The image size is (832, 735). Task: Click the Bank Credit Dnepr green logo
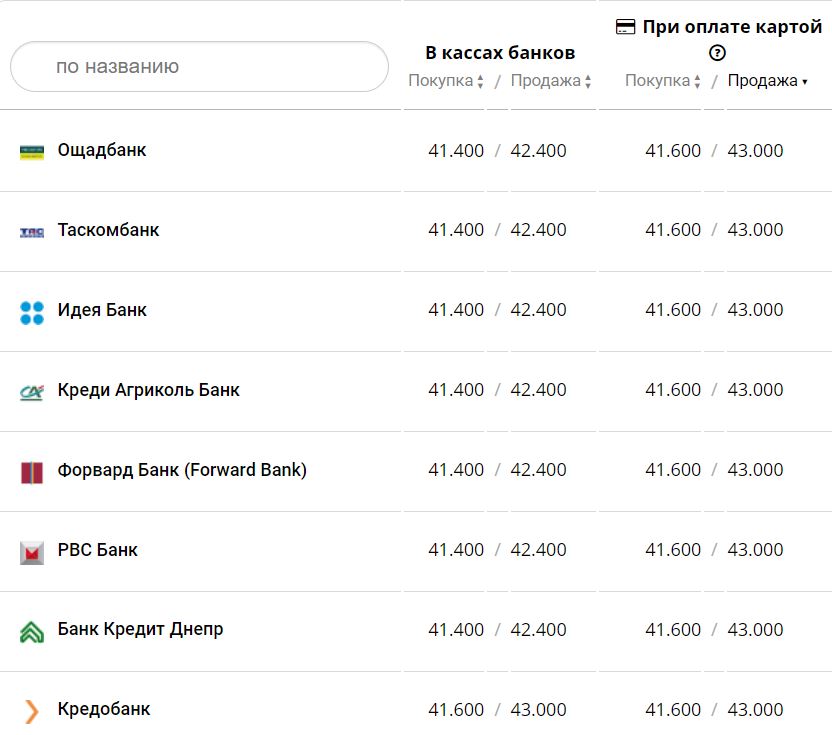click(32, 632)
